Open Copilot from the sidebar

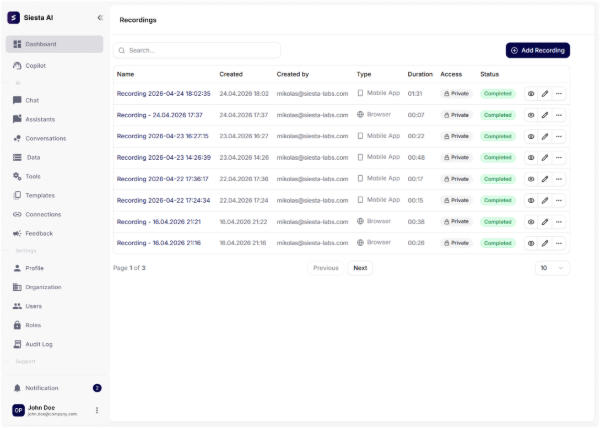tap(35, 65)
